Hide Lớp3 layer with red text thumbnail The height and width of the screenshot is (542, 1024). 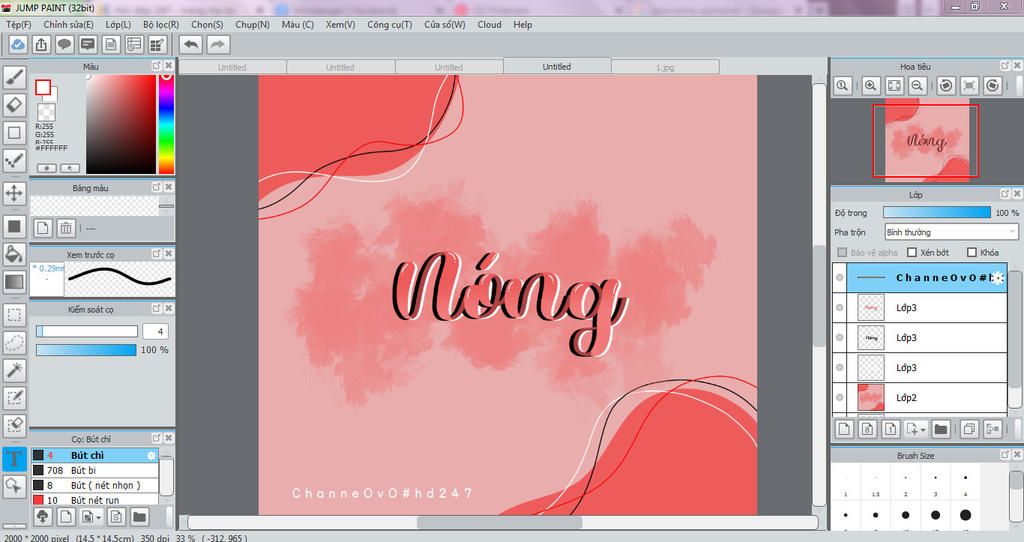[x=840, y=308]
